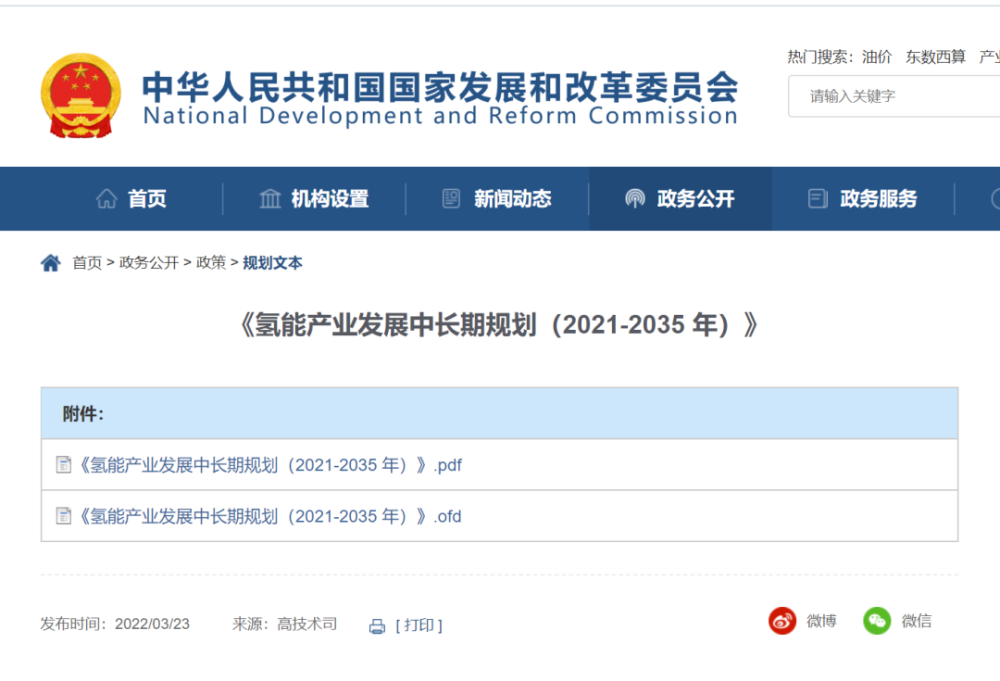This screenshot has width=1000, height=681.
Task: Share the article via 微信
Action: tap(877, 620)
